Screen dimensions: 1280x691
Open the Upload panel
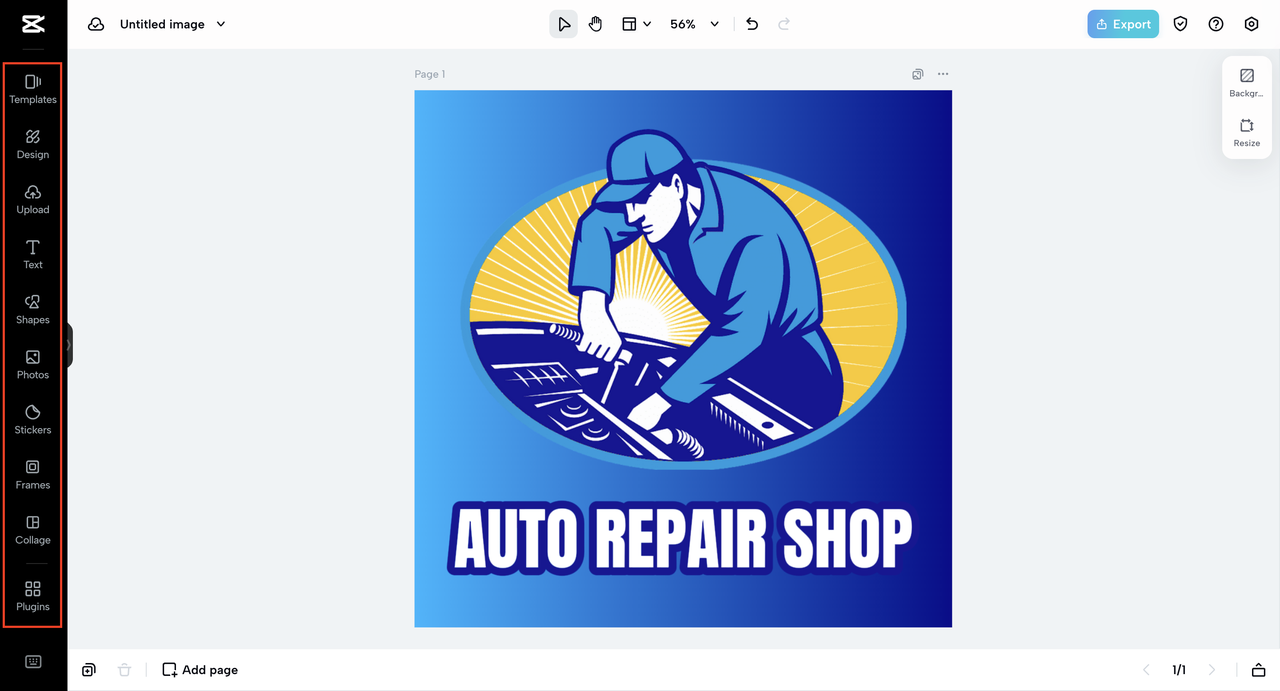tap(33, 199)
